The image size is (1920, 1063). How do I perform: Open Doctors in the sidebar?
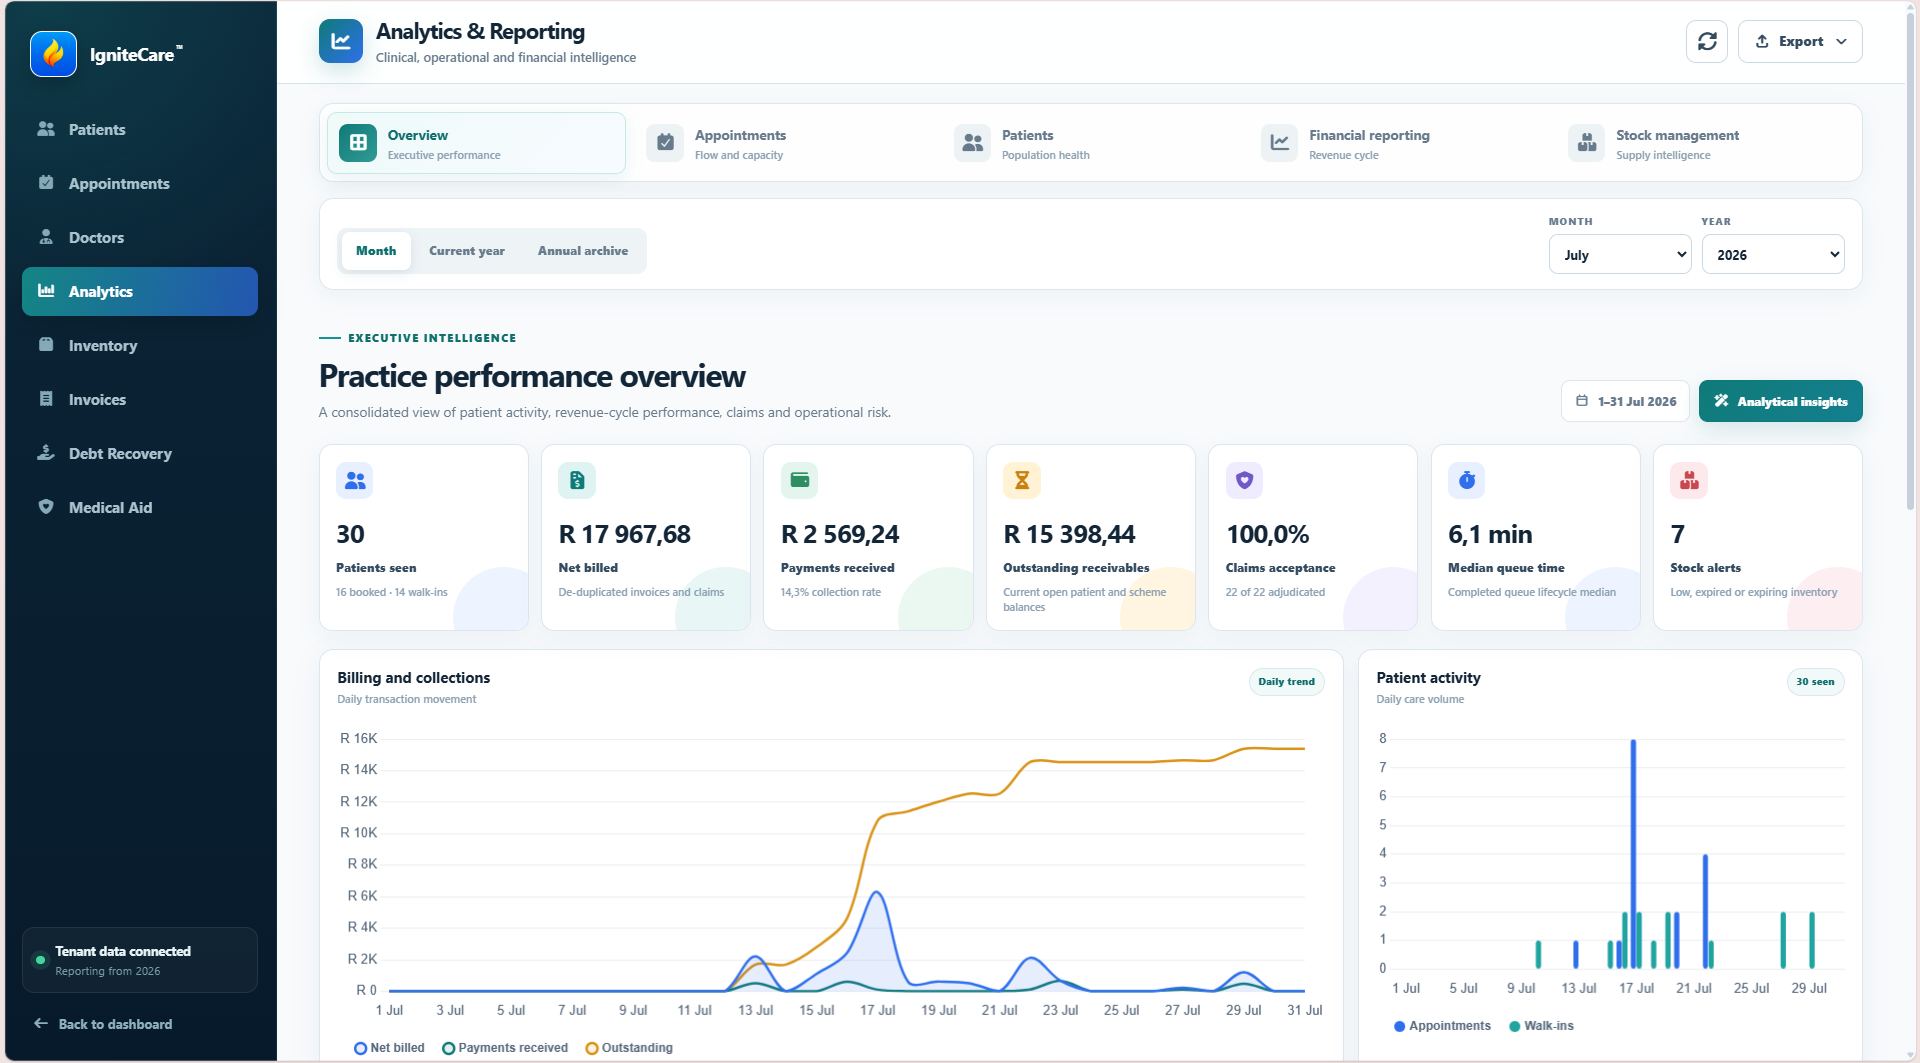pos(140,237)
